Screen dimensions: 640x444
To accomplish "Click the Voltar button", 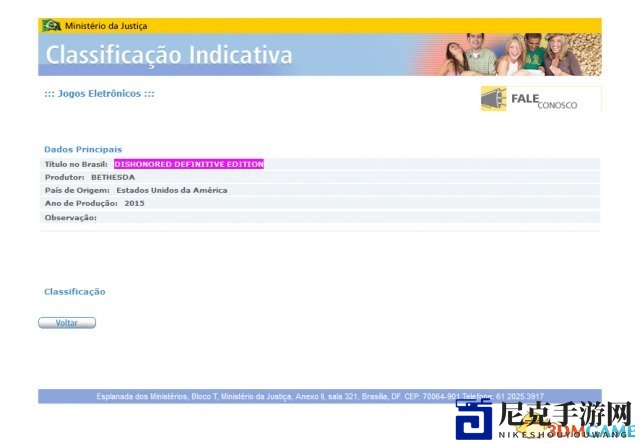I will coord(67,323).
